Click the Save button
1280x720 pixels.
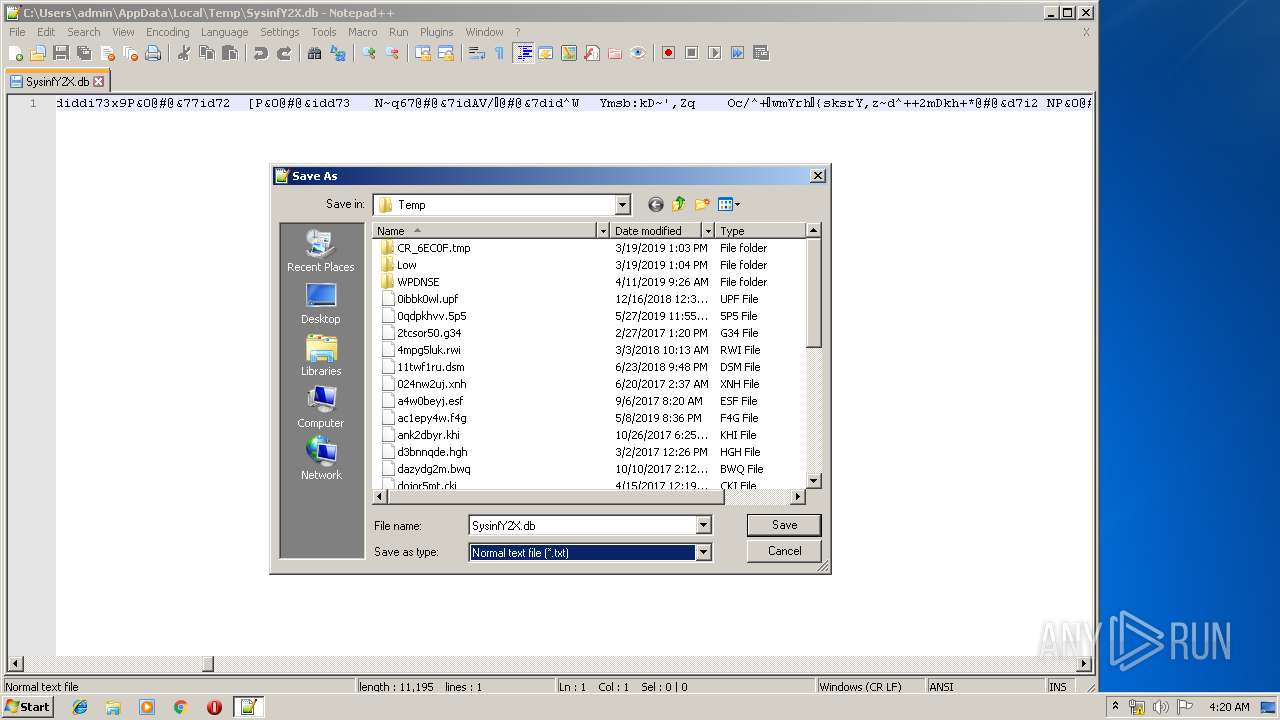tap(784, 525)
